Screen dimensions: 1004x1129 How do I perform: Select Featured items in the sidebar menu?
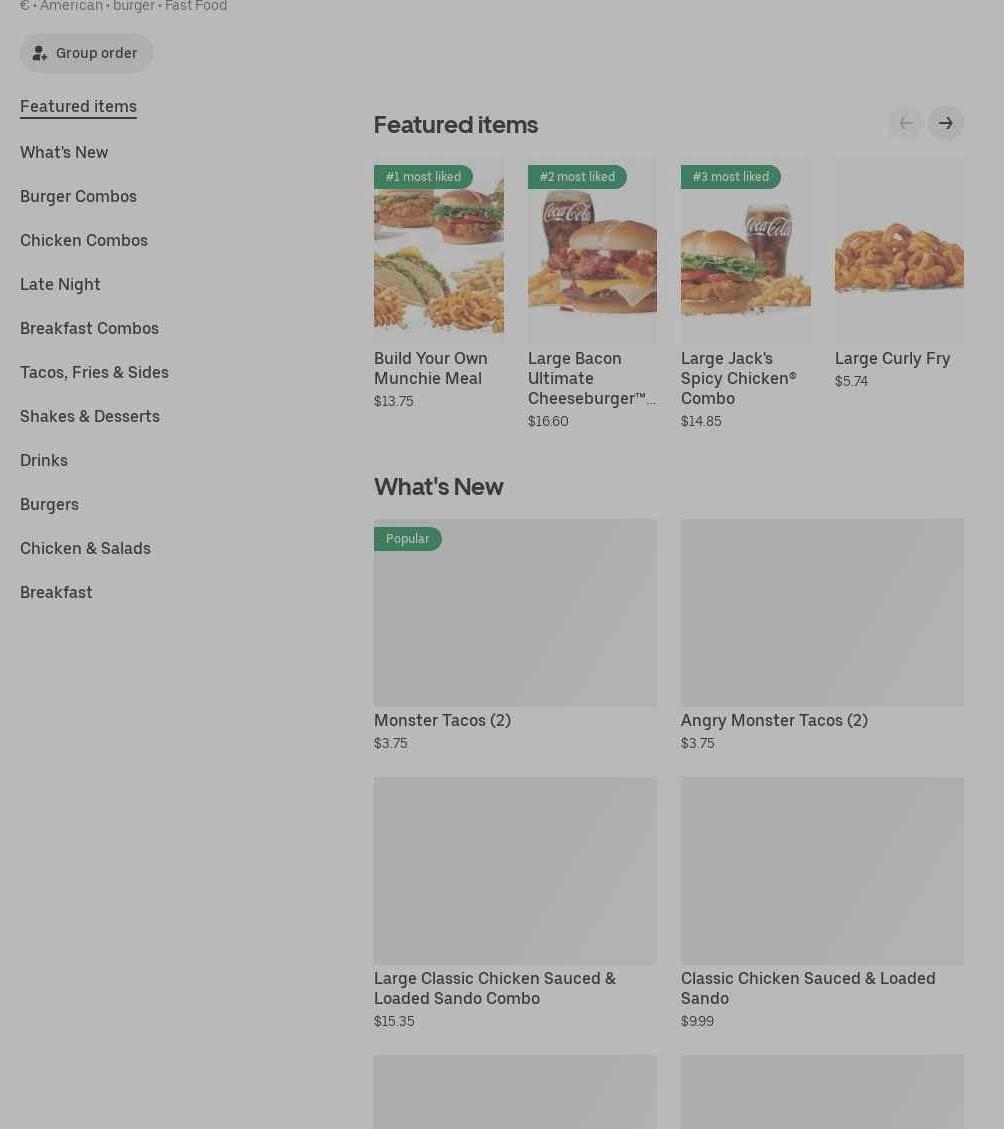[78, 106]
